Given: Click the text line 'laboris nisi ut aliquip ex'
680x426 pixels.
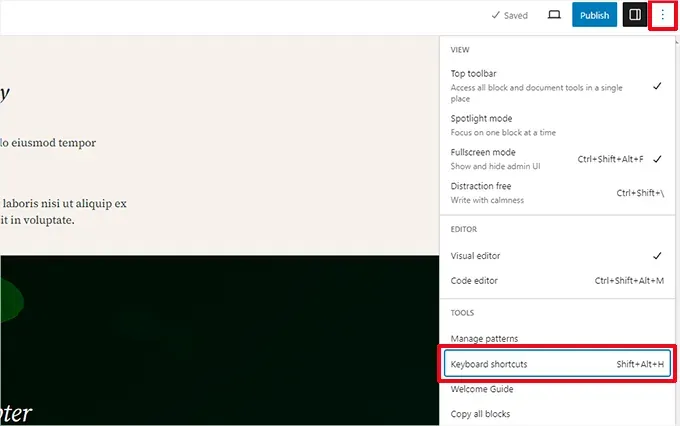Looking at the screenshot, I should point(63,203).
